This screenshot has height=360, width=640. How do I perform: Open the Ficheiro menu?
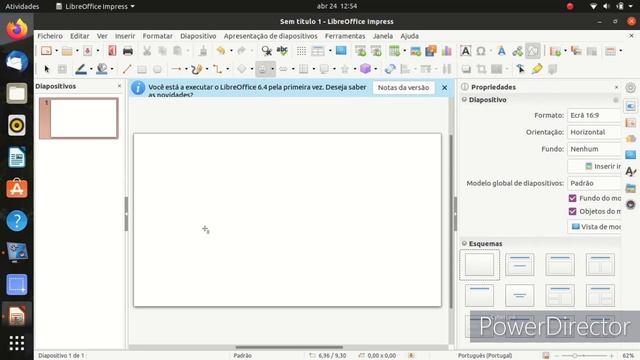(x=50, y=36)
